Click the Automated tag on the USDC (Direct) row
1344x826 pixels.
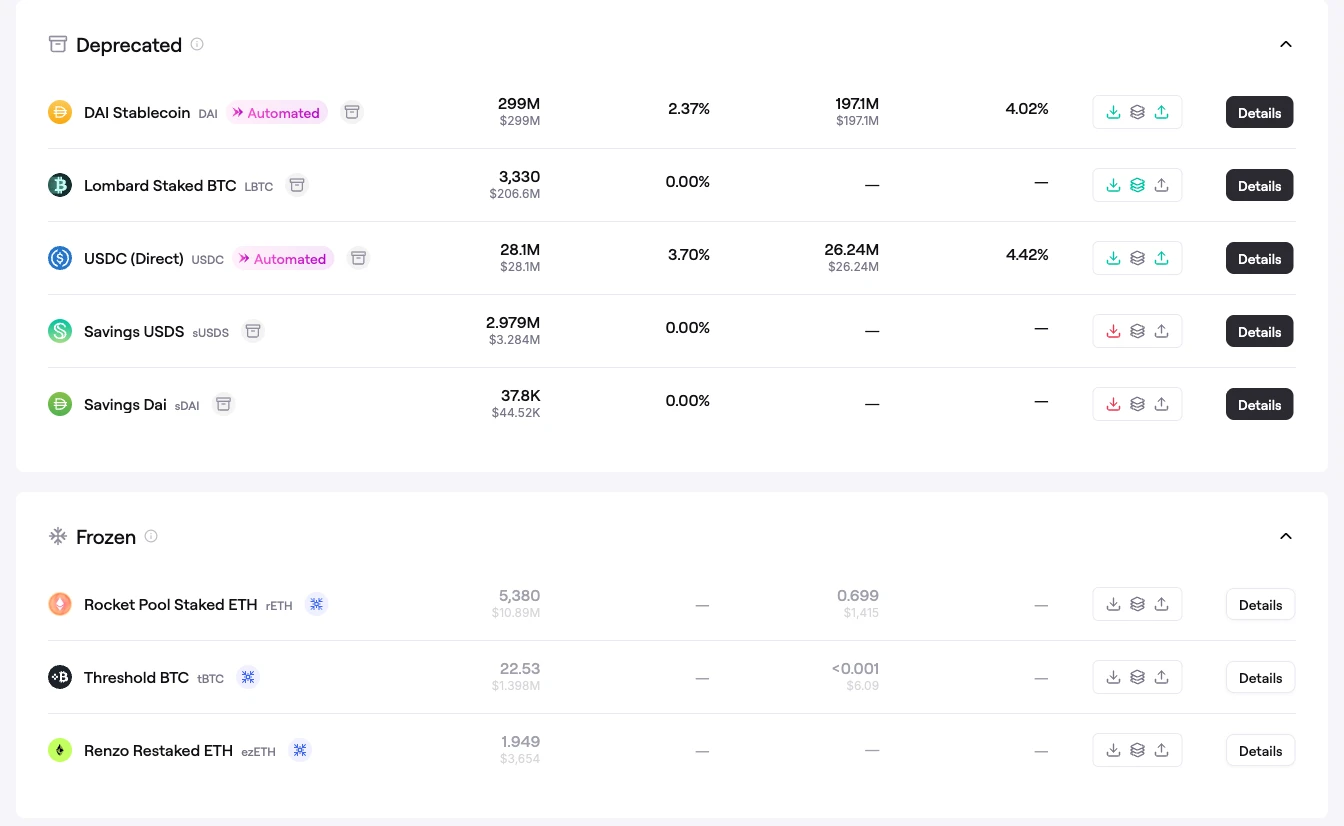tap(283, 259)
